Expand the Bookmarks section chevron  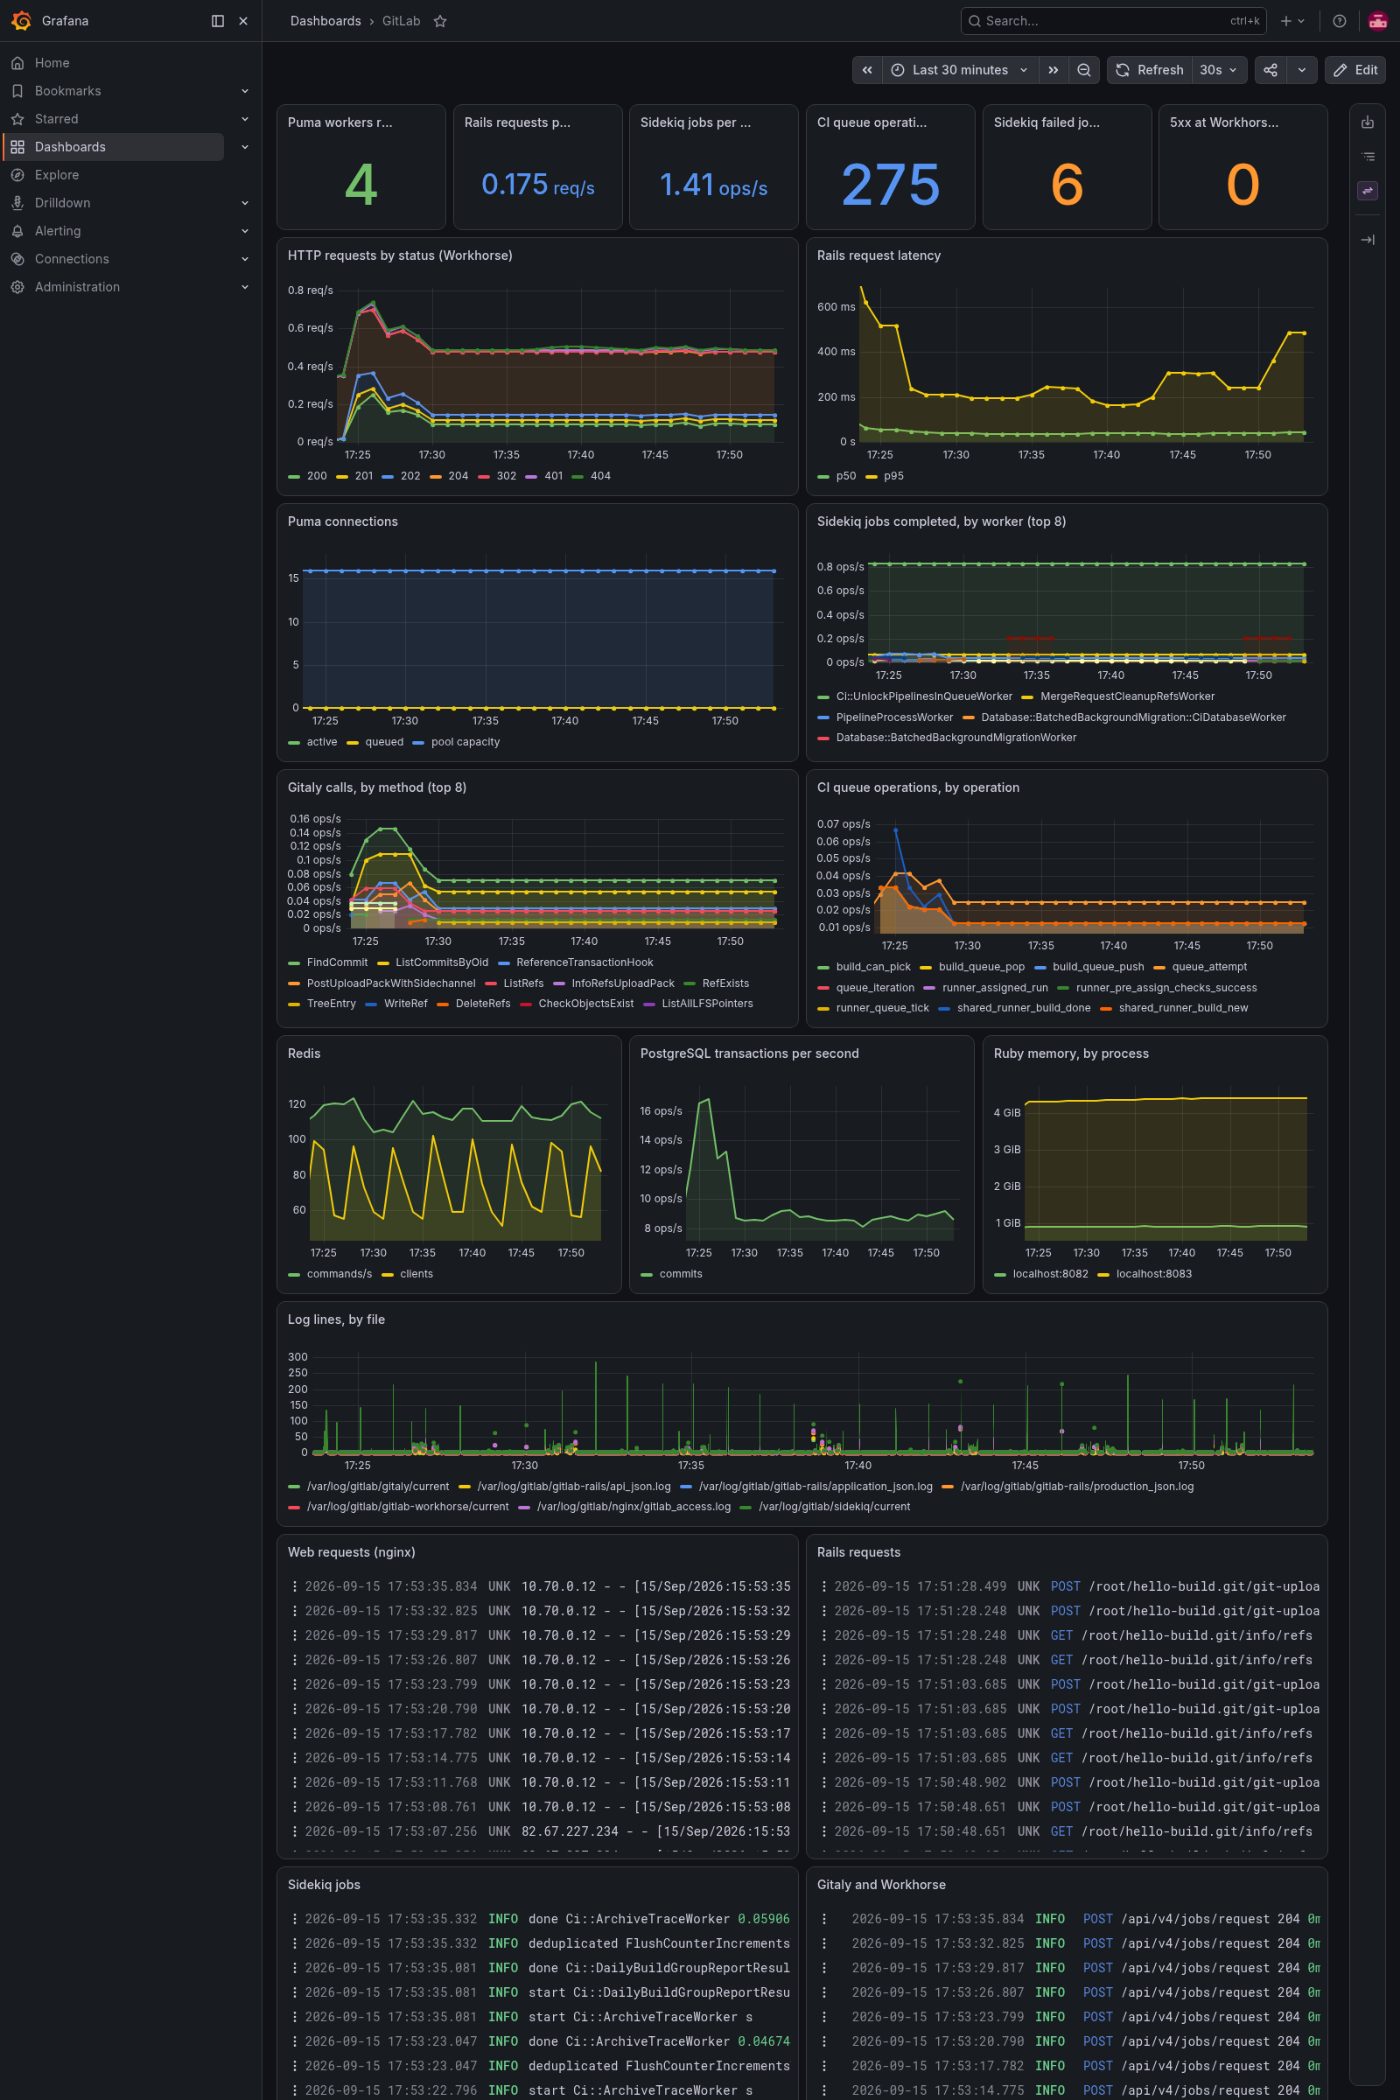click(245, 91)
